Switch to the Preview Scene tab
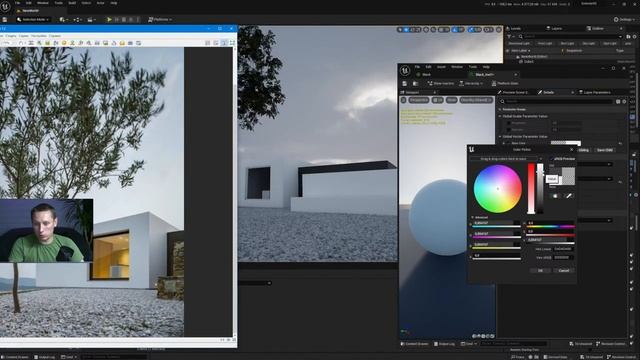Viewport: 640px width, 360px height. point(514,92)
